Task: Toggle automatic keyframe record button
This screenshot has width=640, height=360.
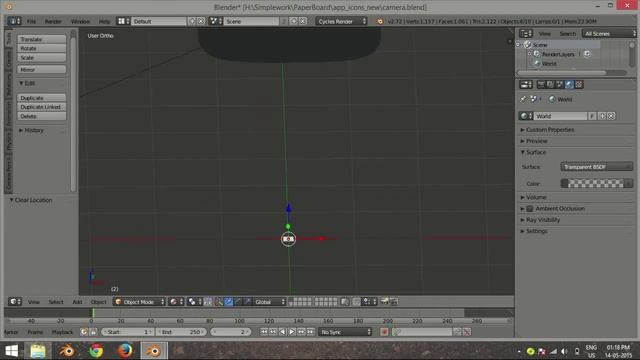Action: [x=384, y=332]
